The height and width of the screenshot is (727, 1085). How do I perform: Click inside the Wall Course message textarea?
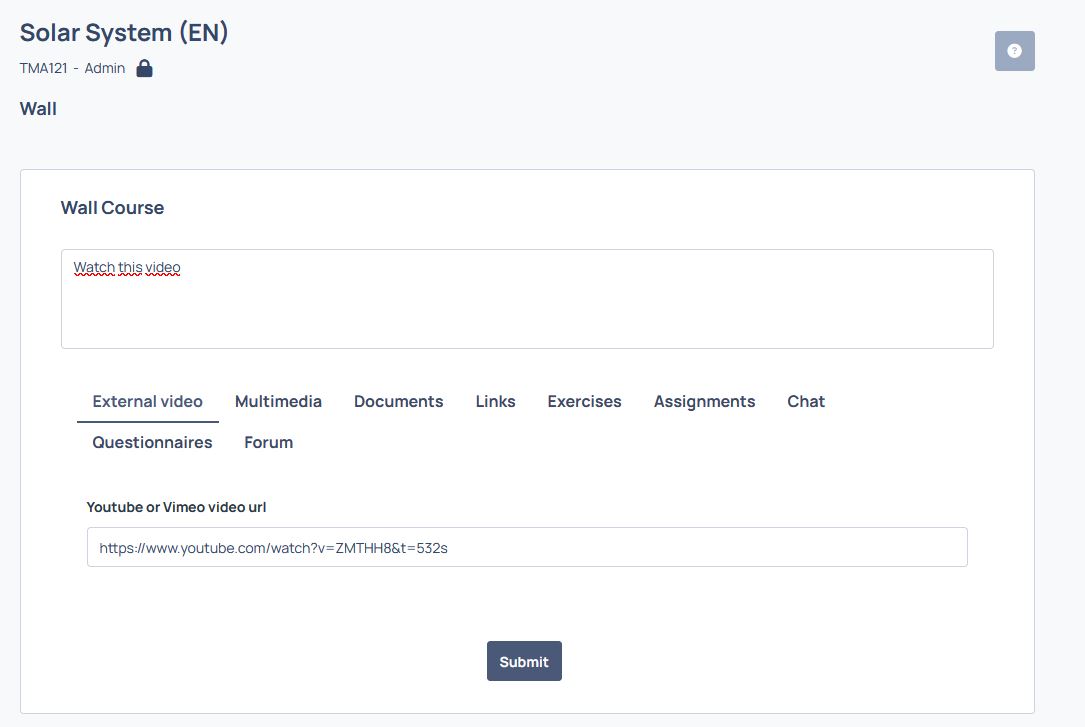point(527,299)
